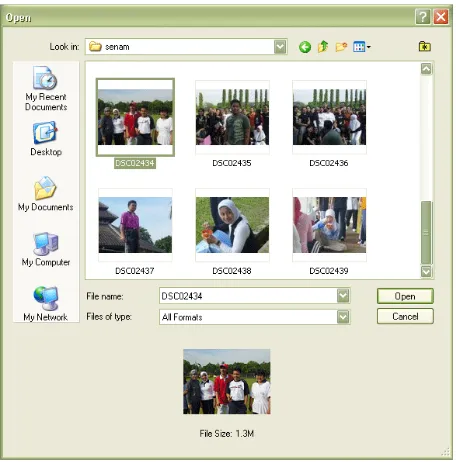This screenshot has width=456, height=462.
Task: Select the DSC02436 thumbnail
Action: [x=329, y=117]
